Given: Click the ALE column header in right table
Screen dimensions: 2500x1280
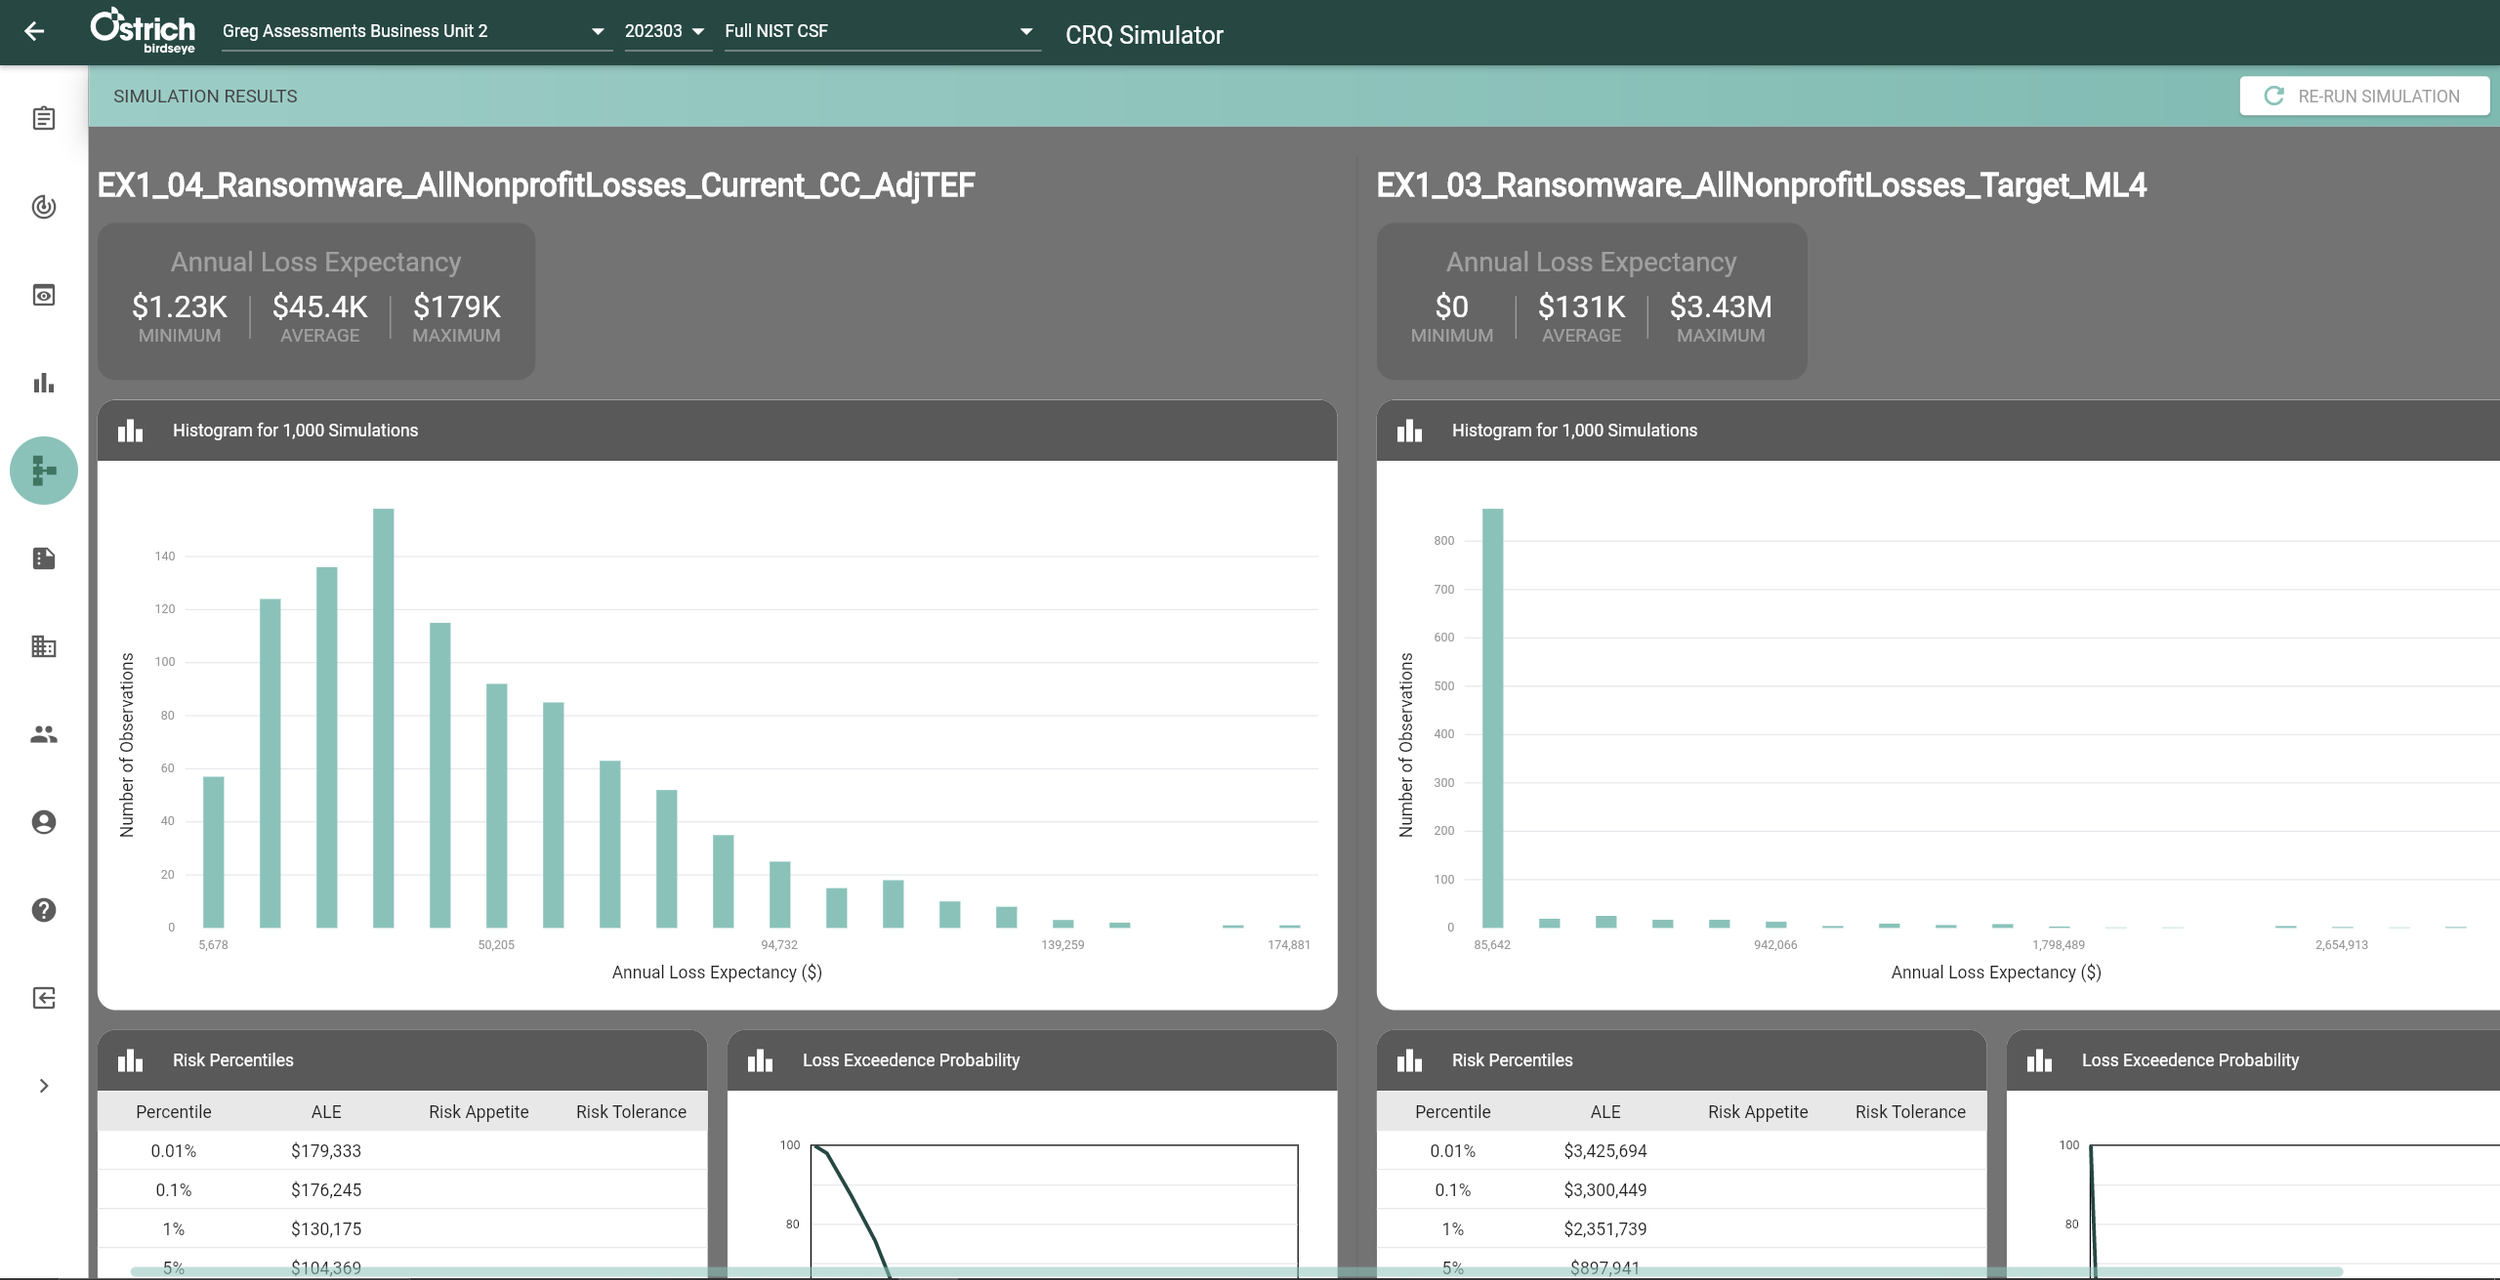Looking at the screenshot, I should click(1605, 1112).
